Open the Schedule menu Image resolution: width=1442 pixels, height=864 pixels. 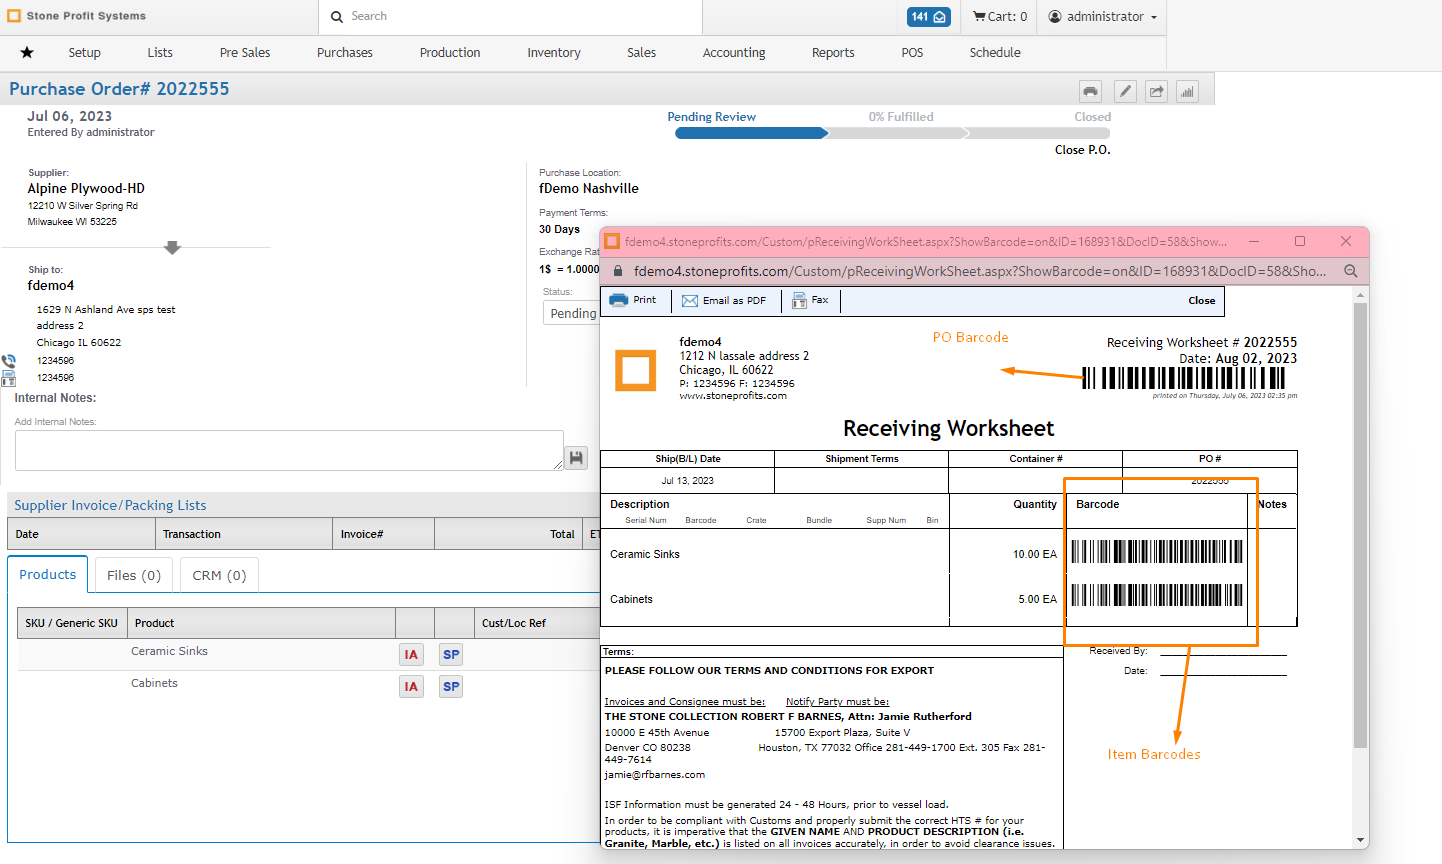click(995, 53)
